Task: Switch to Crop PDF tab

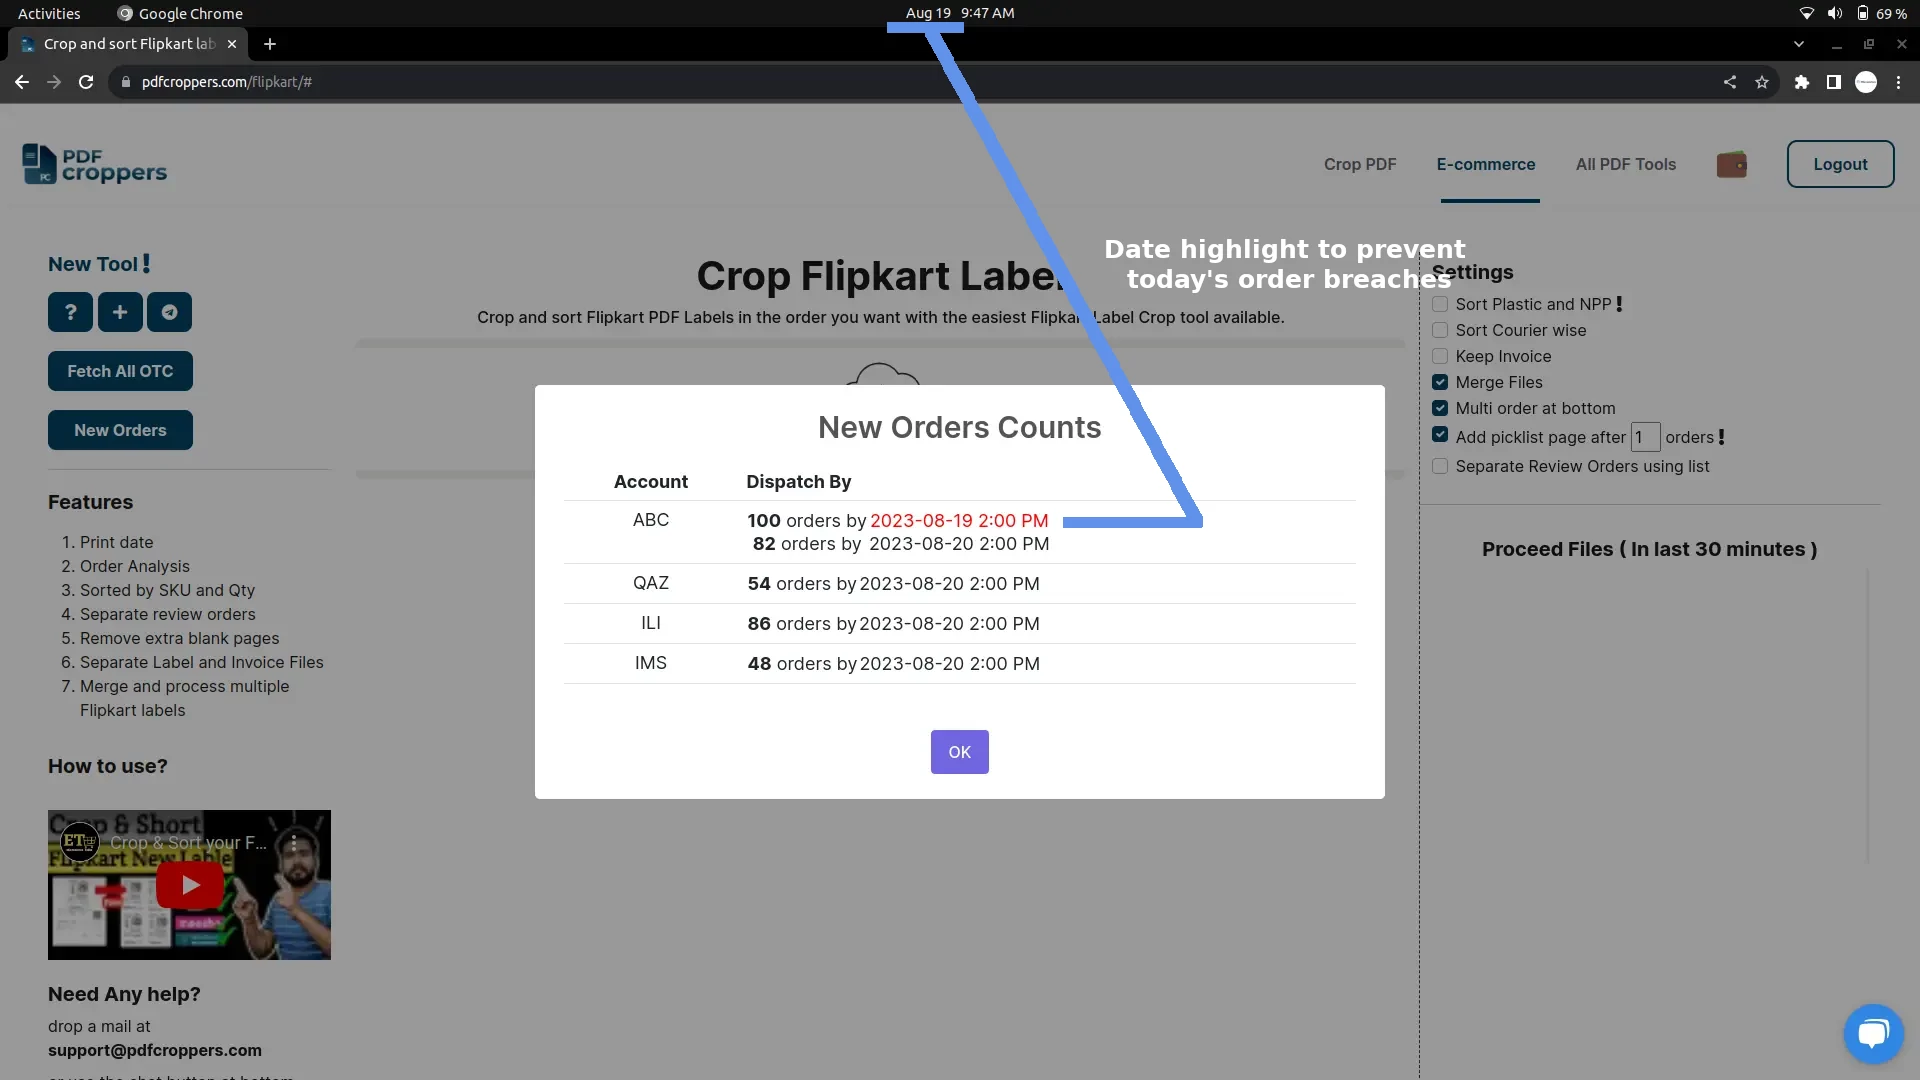Action: click(x=1359, y=164)
